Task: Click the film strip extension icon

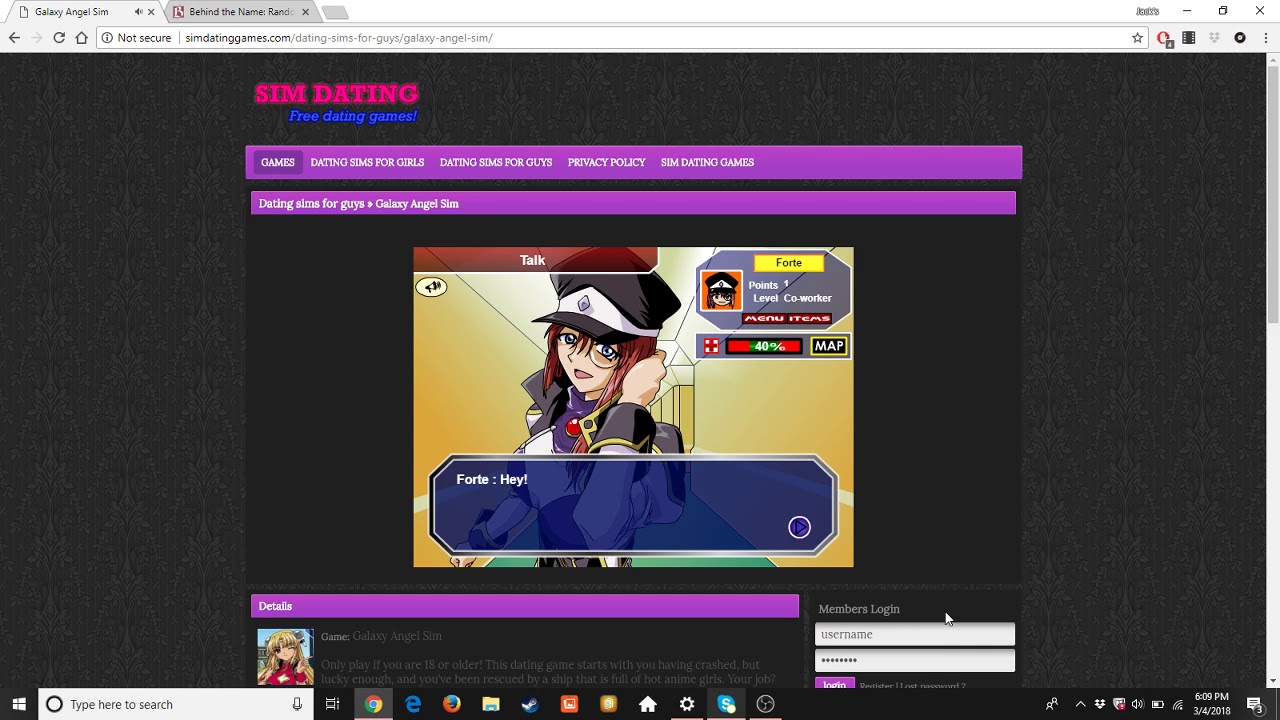Action: [x=1188, y=38]
